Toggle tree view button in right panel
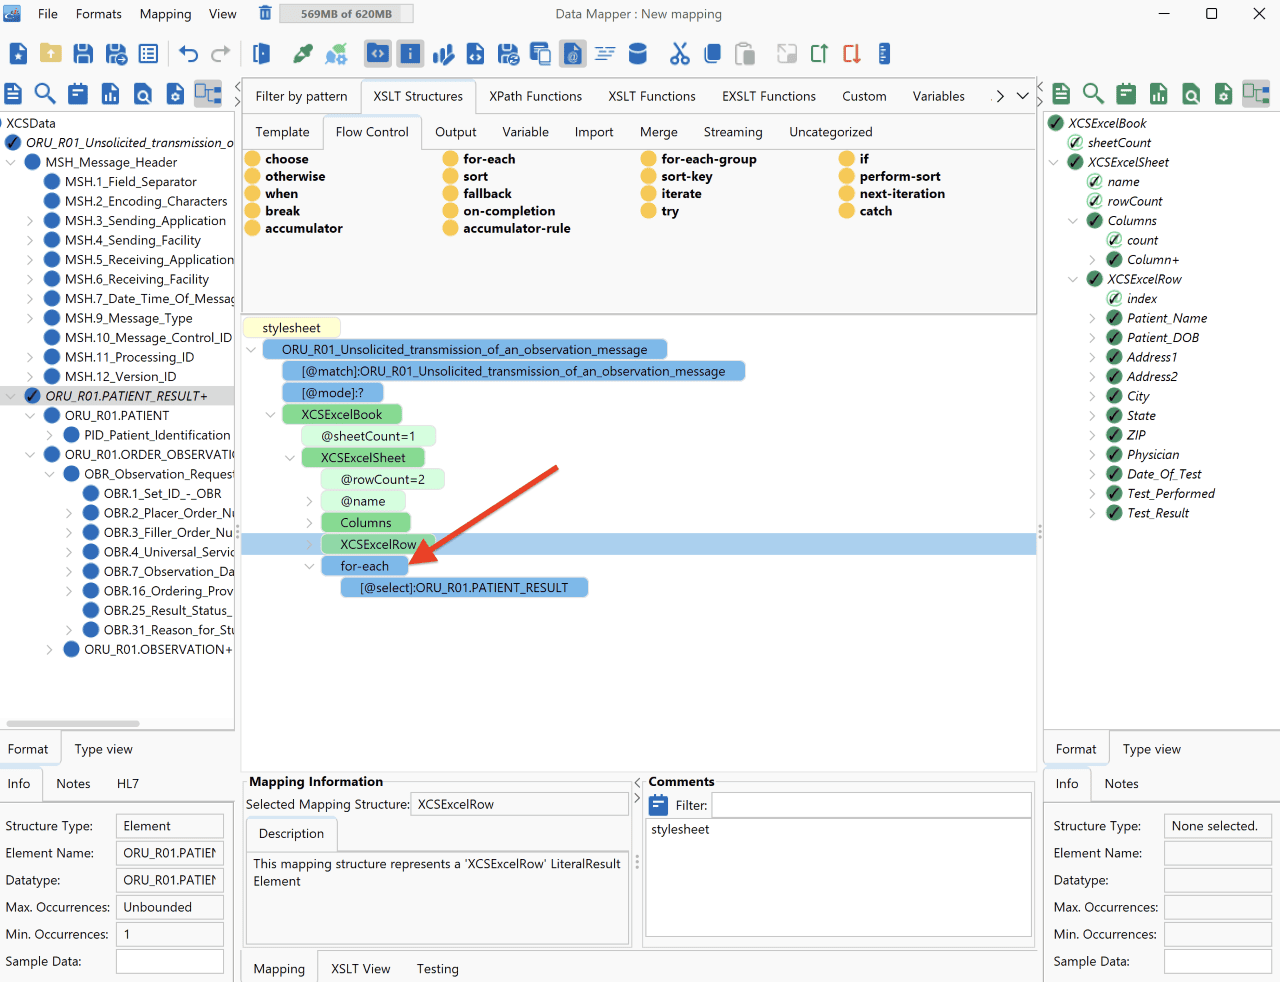The height and width of the screenshot is (982, 1280). tap(1256, 94)
